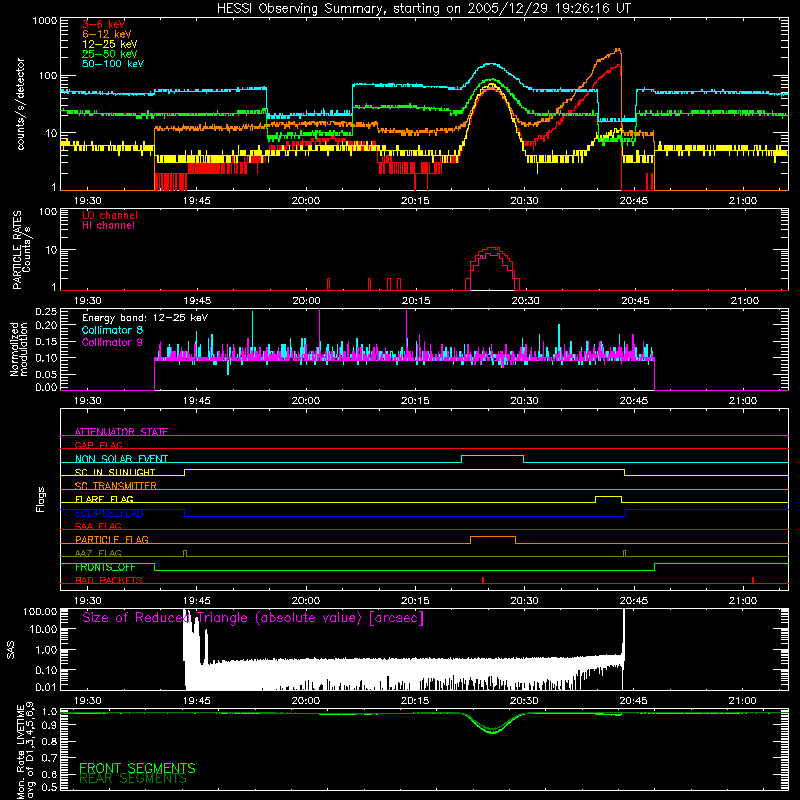Click the FLARE FLAG label
Viewport: 800px width, 800px height.
(104, 499)
